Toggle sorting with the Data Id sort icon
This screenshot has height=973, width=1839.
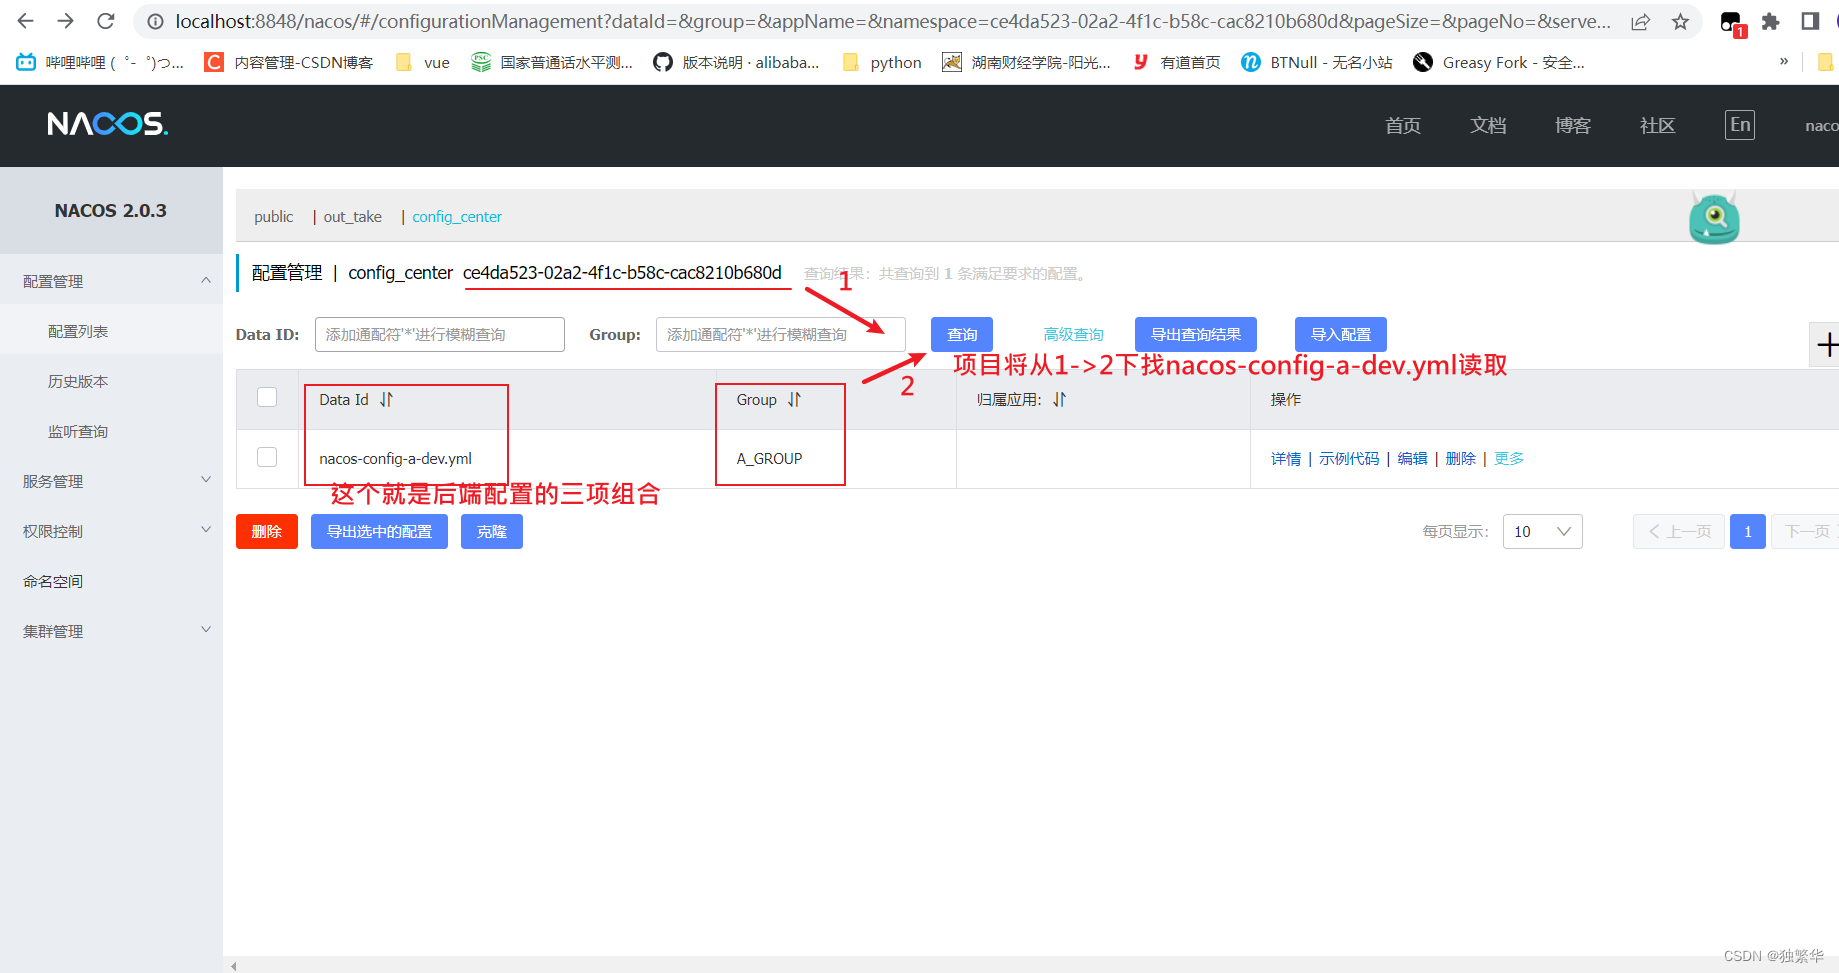[x=387, y=399]
